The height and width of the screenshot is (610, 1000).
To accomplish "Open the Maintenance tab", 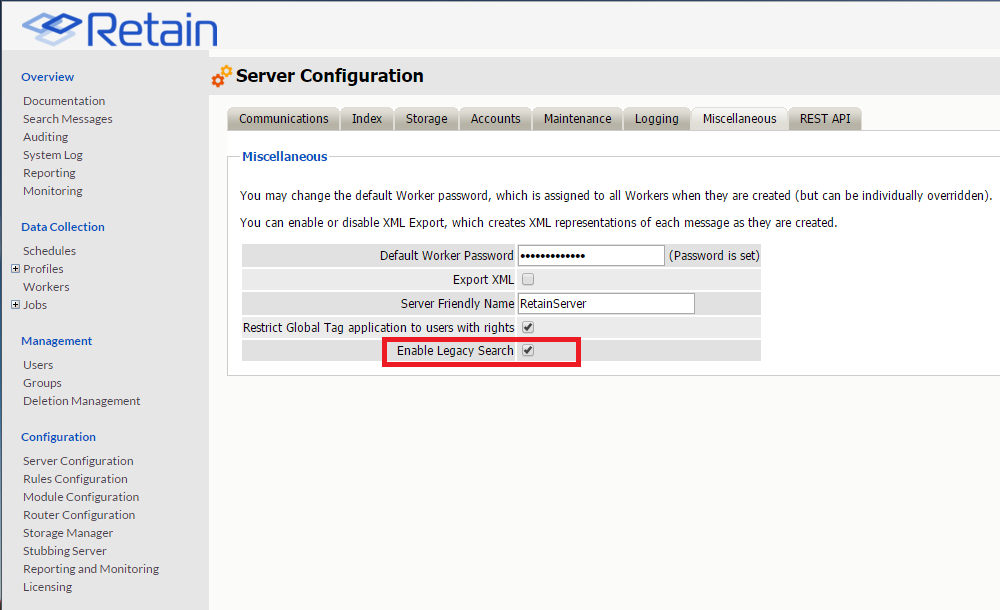I will click(x=577, y=119).
